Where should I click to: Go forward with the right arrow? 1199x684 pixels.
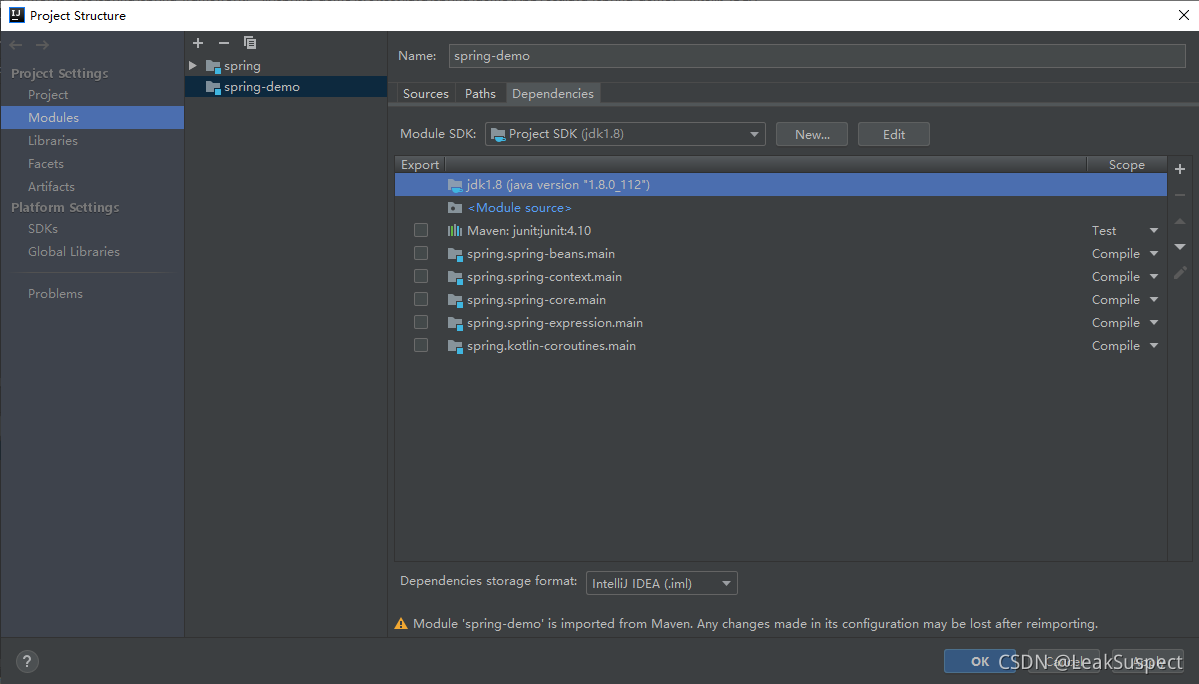[x=42, y=45]
